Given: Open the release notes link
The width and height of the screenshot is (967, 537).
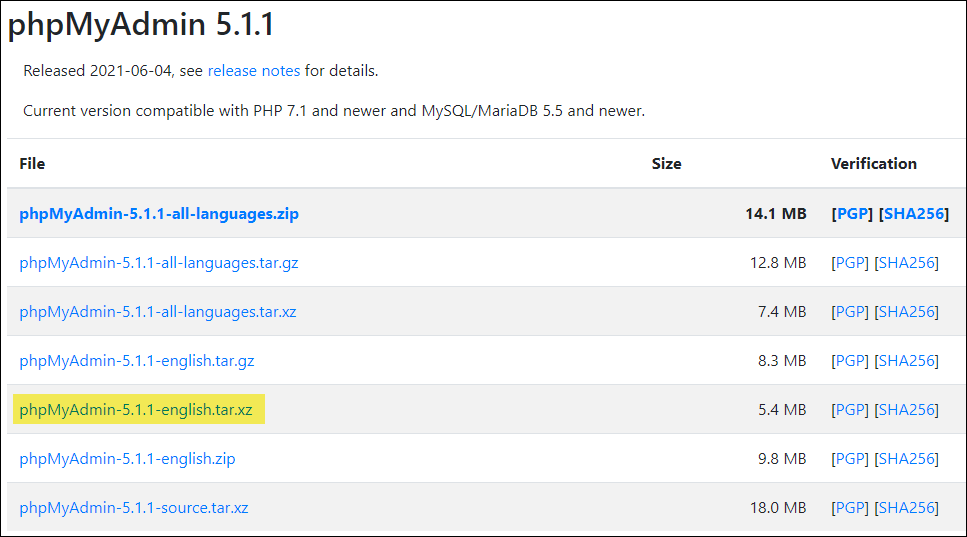Looking at the screenshot, I should click(x=253, y=71).
